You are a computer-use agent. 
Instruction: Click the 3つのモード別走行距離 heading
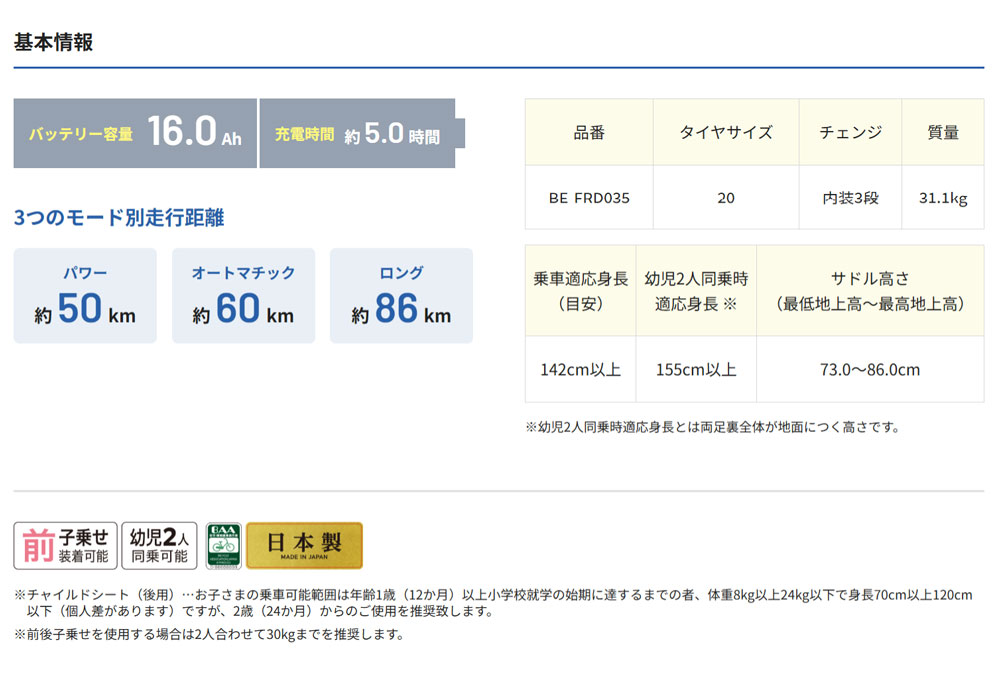pyautogui.click(x=119, y=218)
